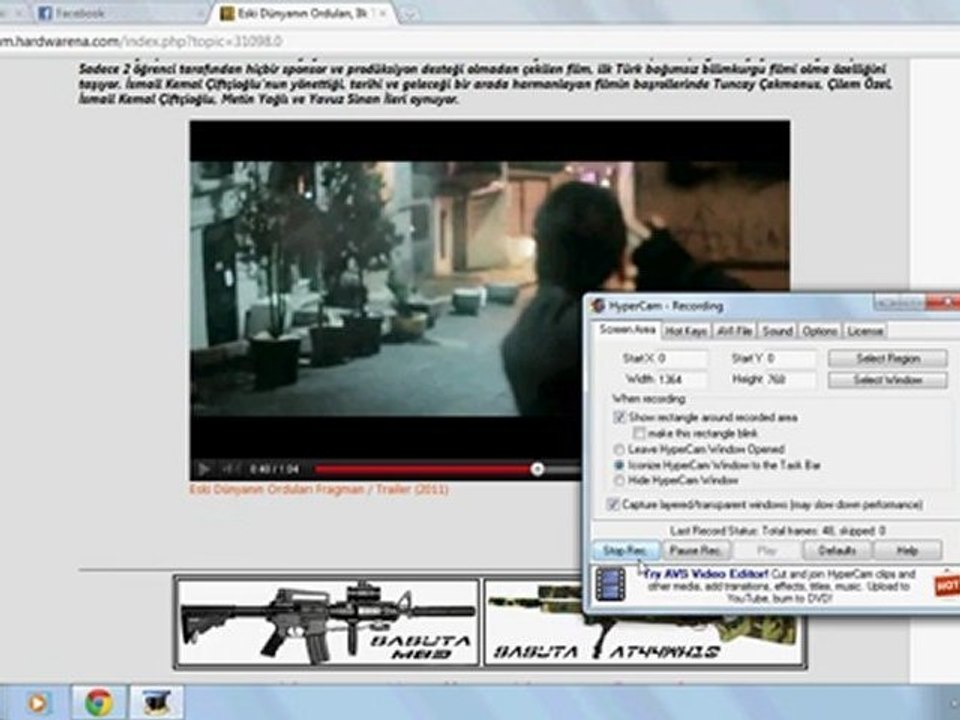
Task: Mute the video with the speaker icon
Action: pos(229,468)
